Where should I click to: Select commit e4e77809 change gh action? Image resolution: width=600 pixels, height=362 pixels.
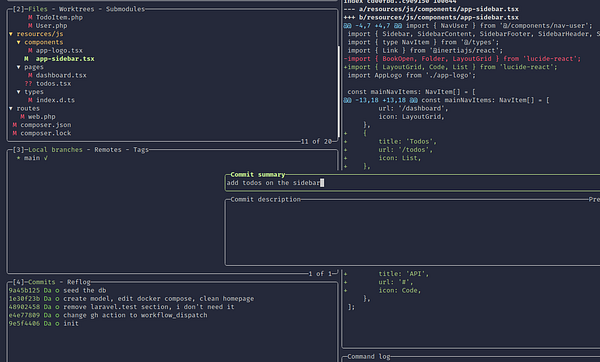tap(108, 315)
